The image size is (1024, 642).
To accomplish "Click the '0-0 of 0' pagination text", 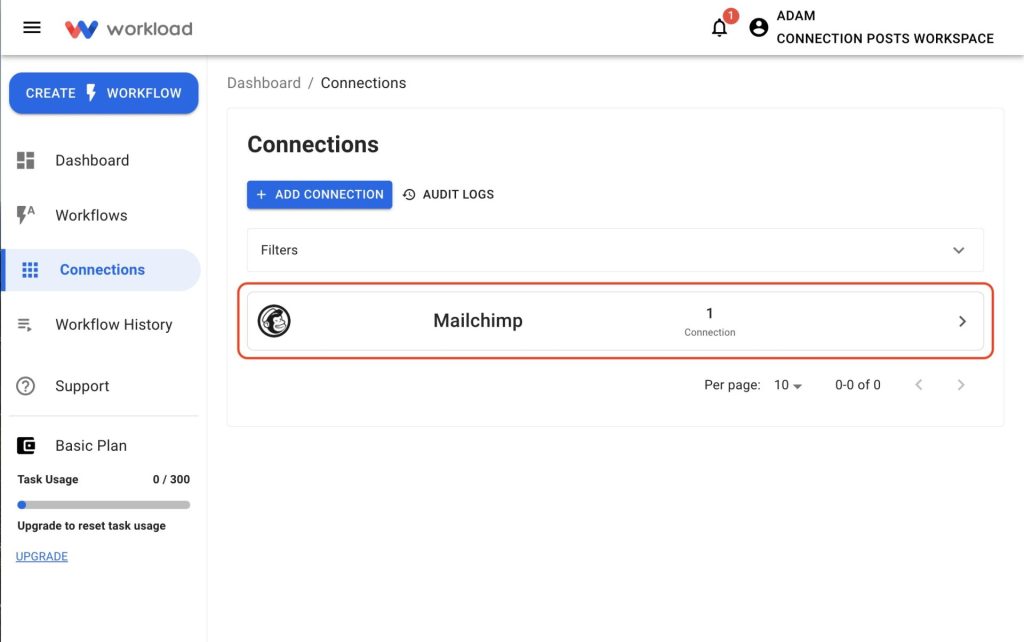I will click(857, 385).
